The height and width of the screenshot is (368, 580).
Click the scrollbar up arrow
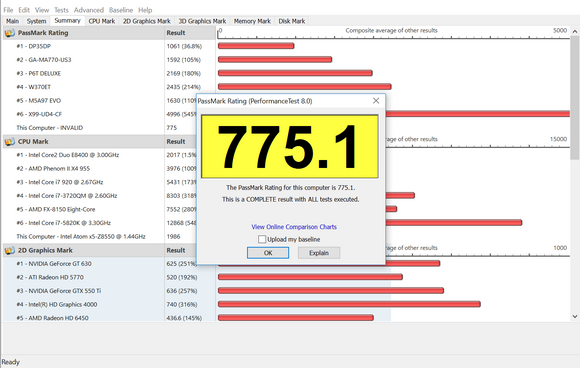(x=575, y=32)
